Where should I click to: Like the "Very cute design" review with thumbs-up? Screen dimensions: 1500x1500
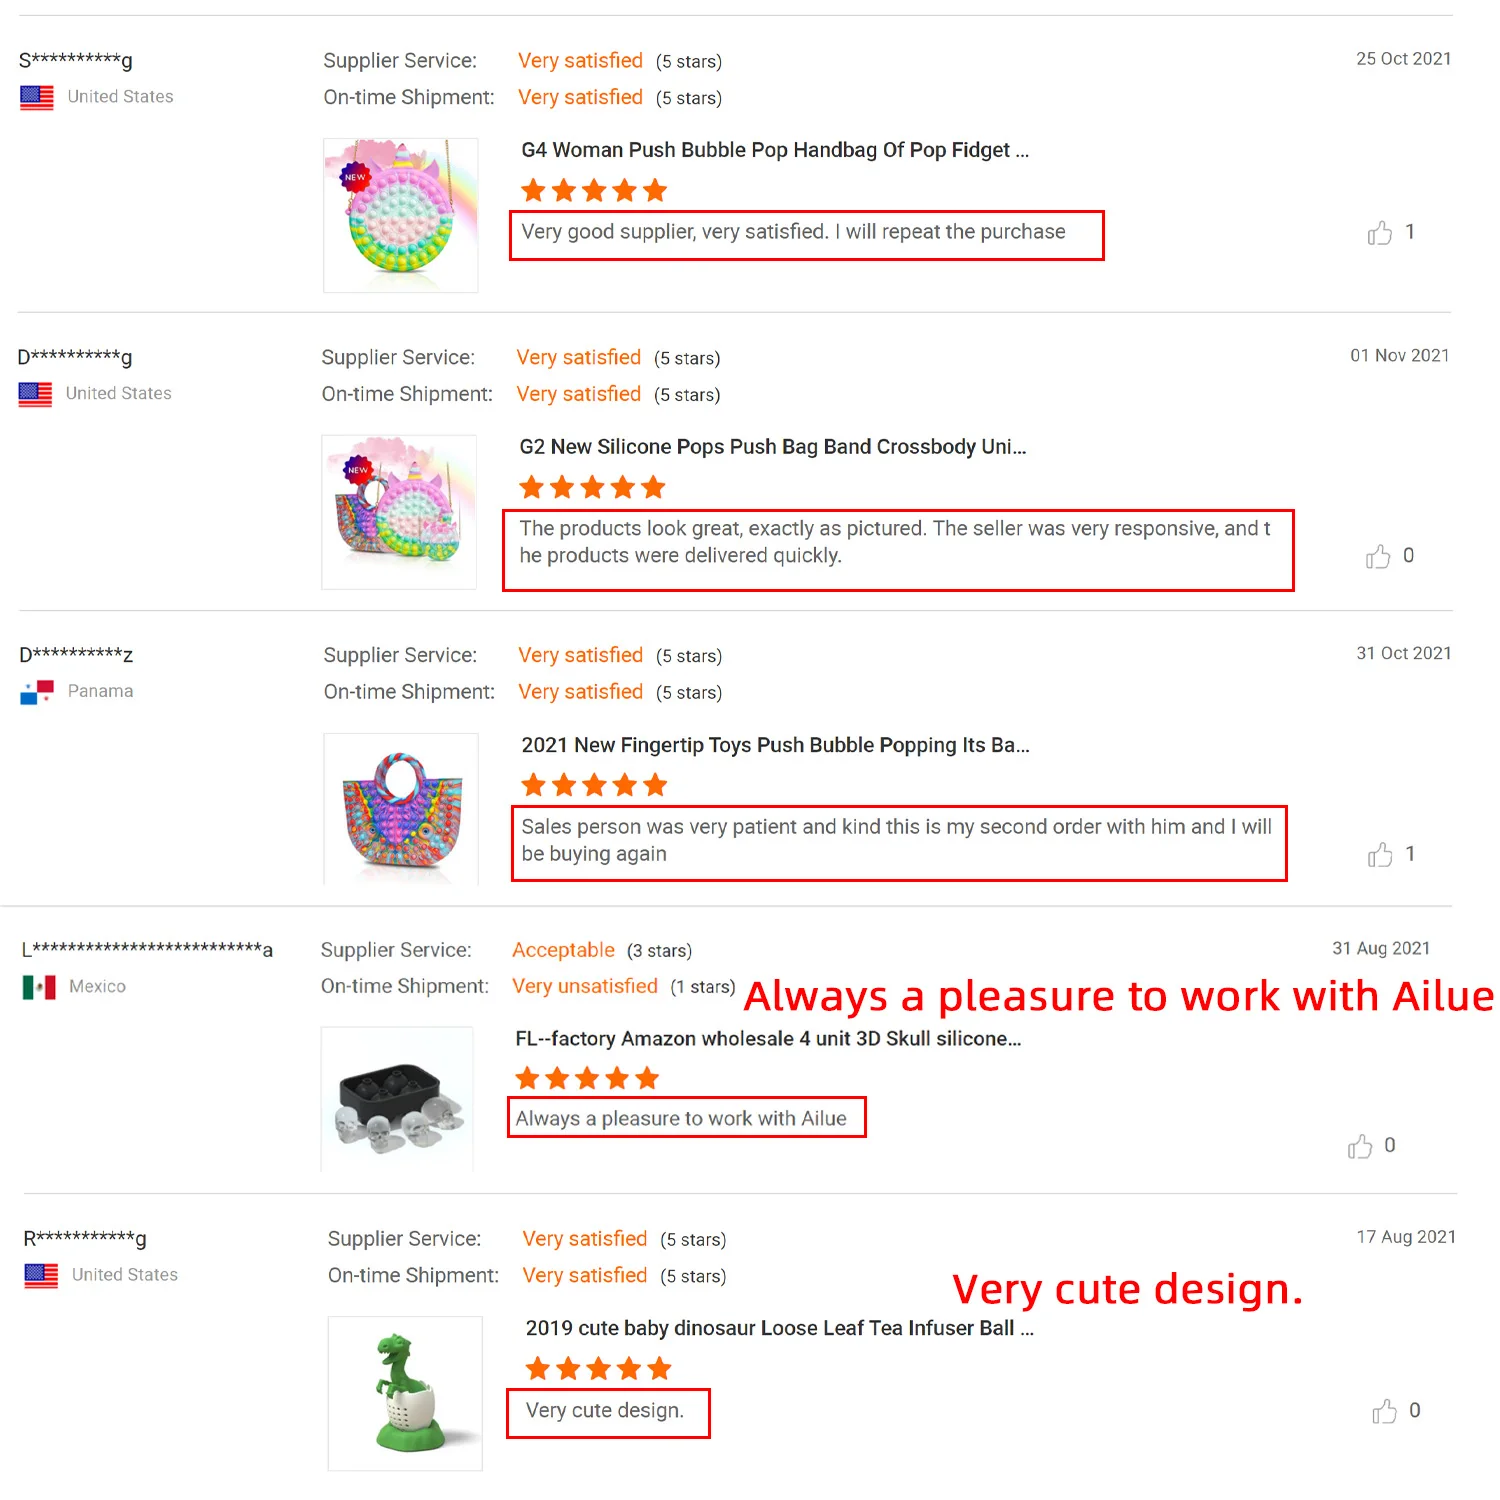1384,1411
